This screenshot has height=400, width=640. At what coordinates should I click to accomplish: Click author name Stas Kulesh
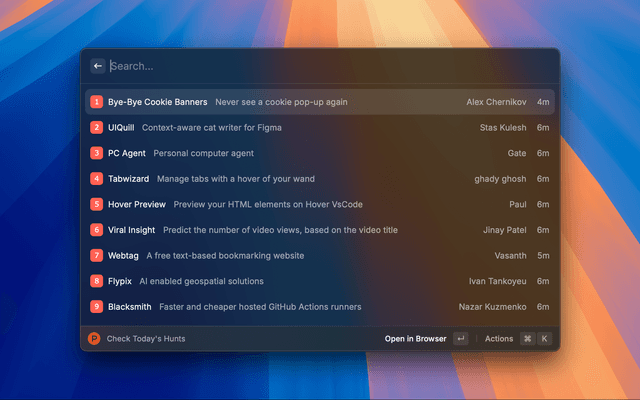point(503,128)
